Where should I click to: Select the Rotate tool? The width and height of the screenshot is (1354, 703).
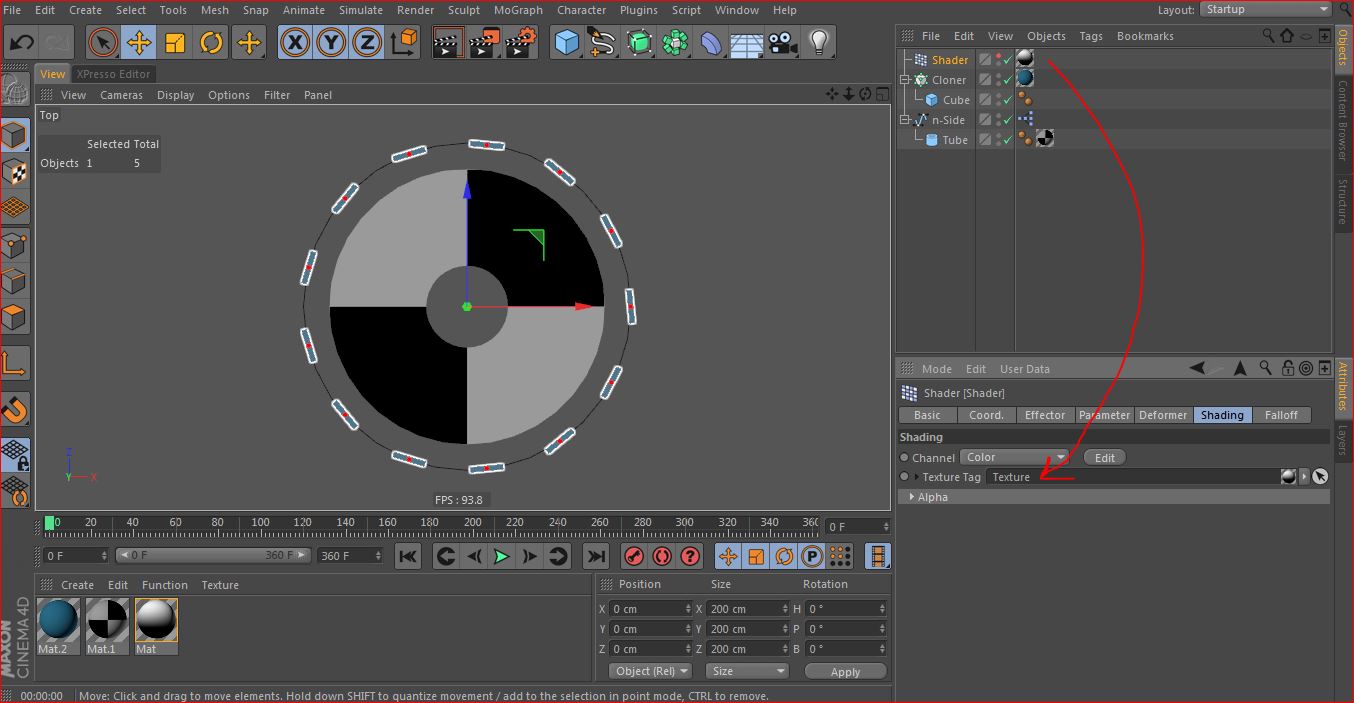(x=211, y=43)
